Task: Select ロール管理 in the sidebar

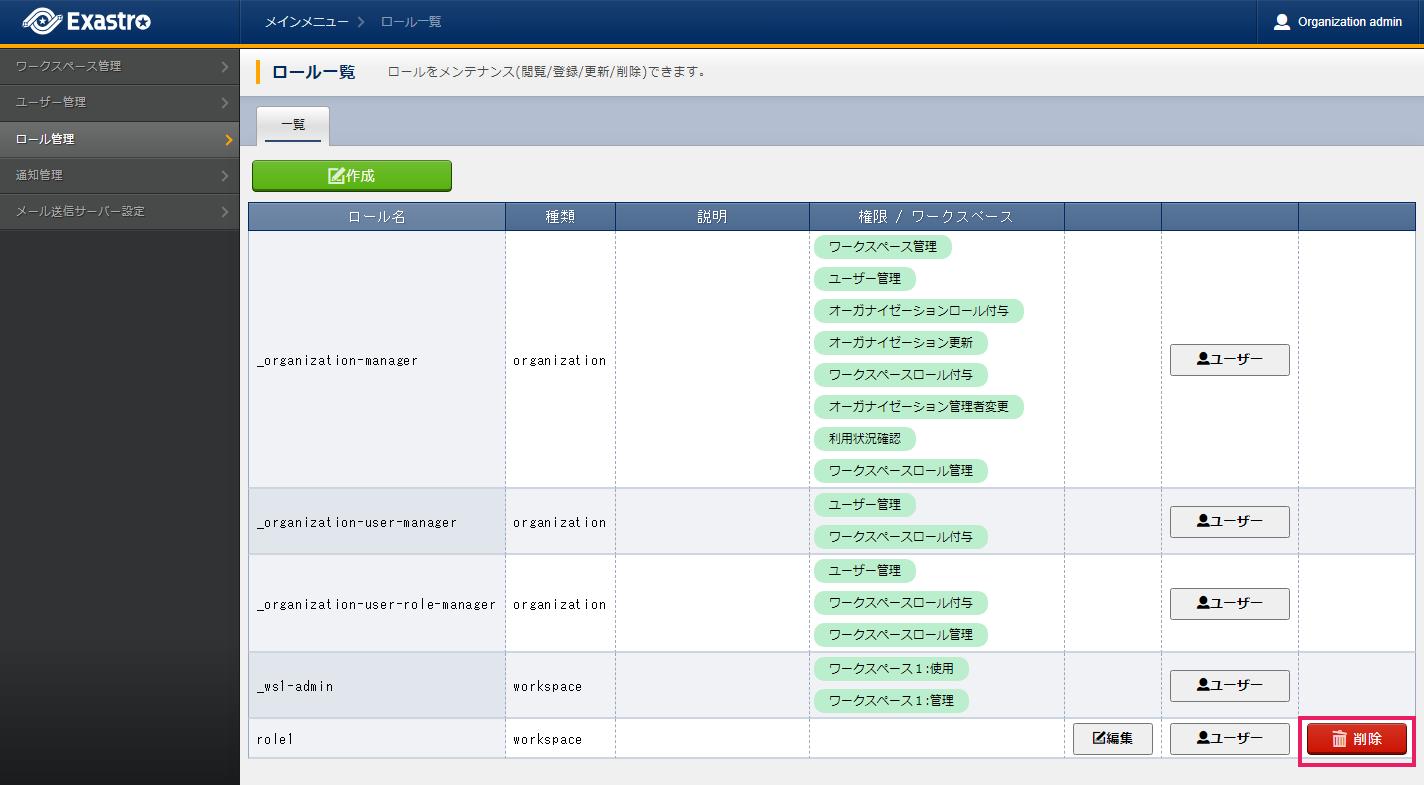Action: click(119, 140)
